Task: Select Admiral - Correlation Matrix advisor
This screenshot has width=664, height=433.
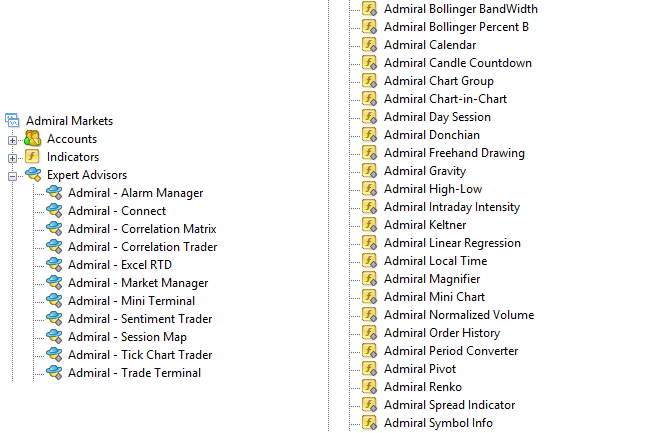Action: coord(142,229)
